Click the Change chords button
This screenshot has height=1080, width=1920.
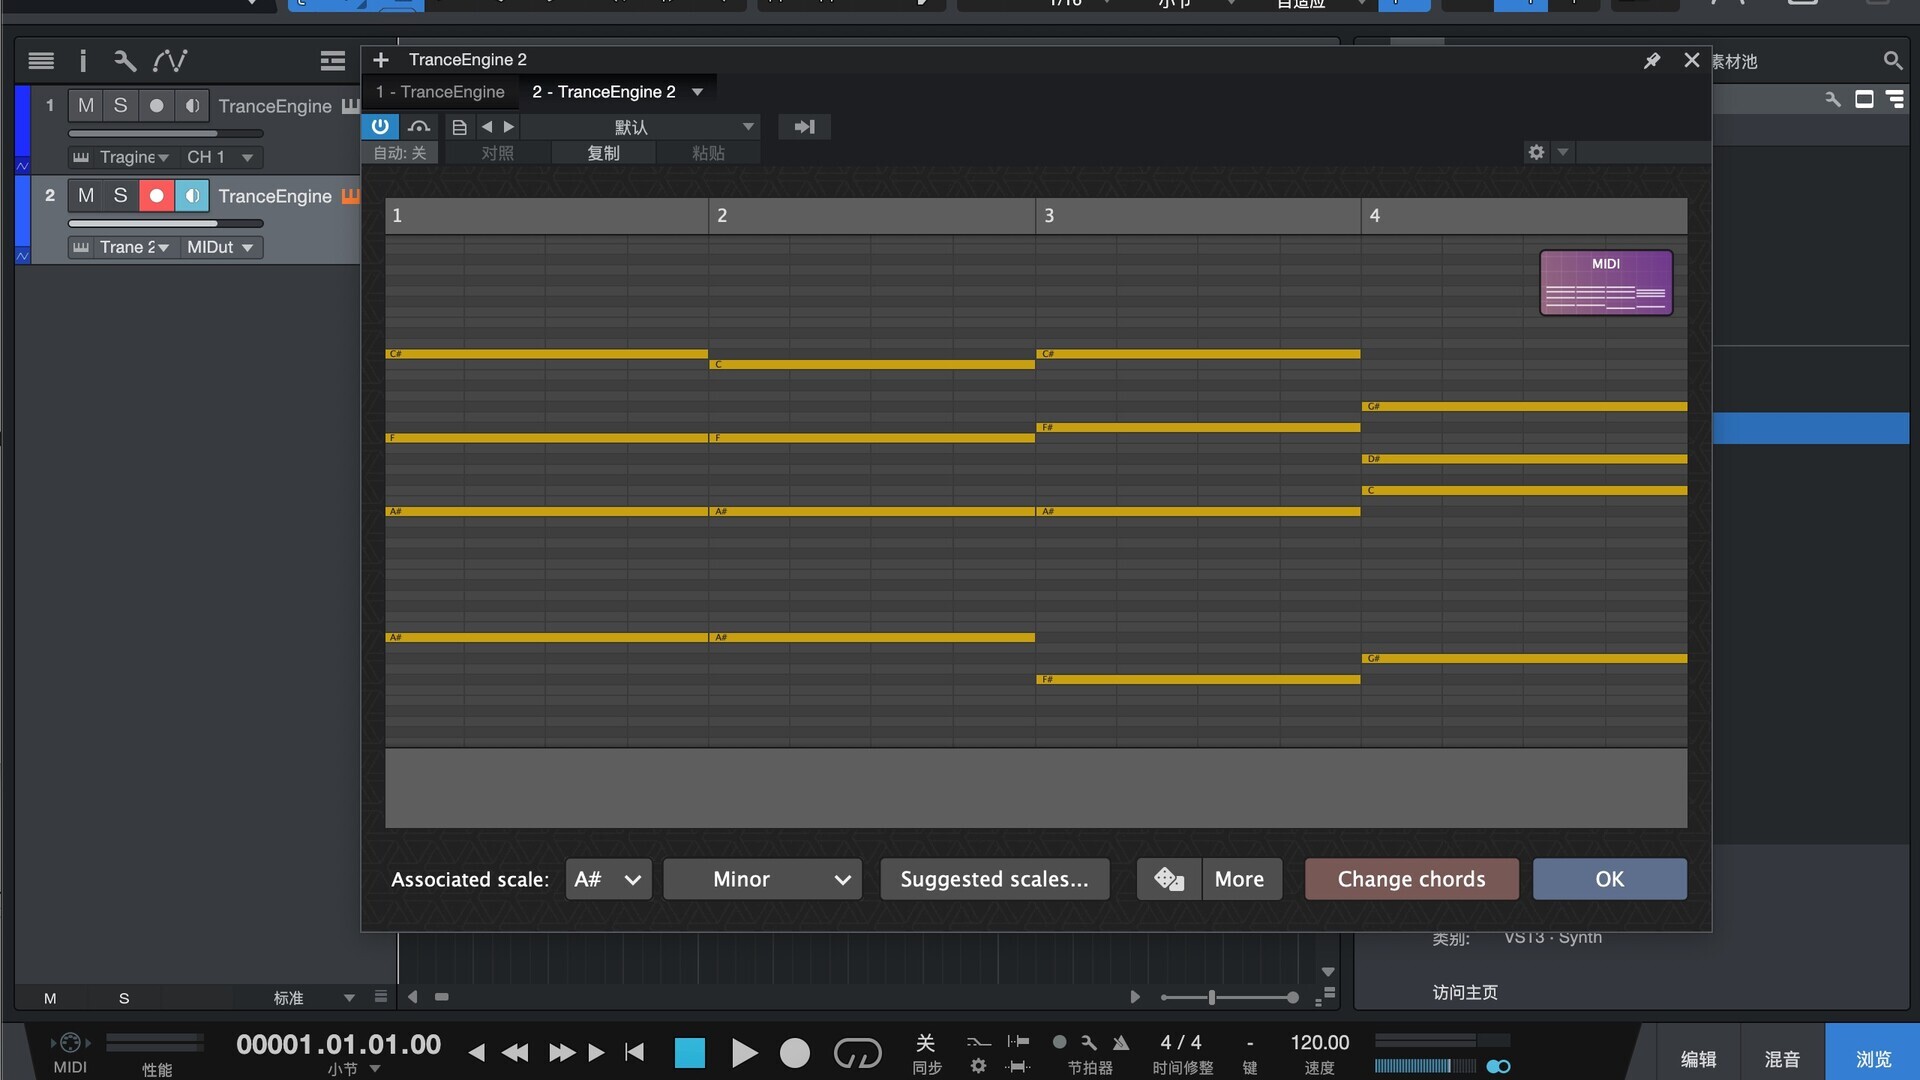(1412, 879)
